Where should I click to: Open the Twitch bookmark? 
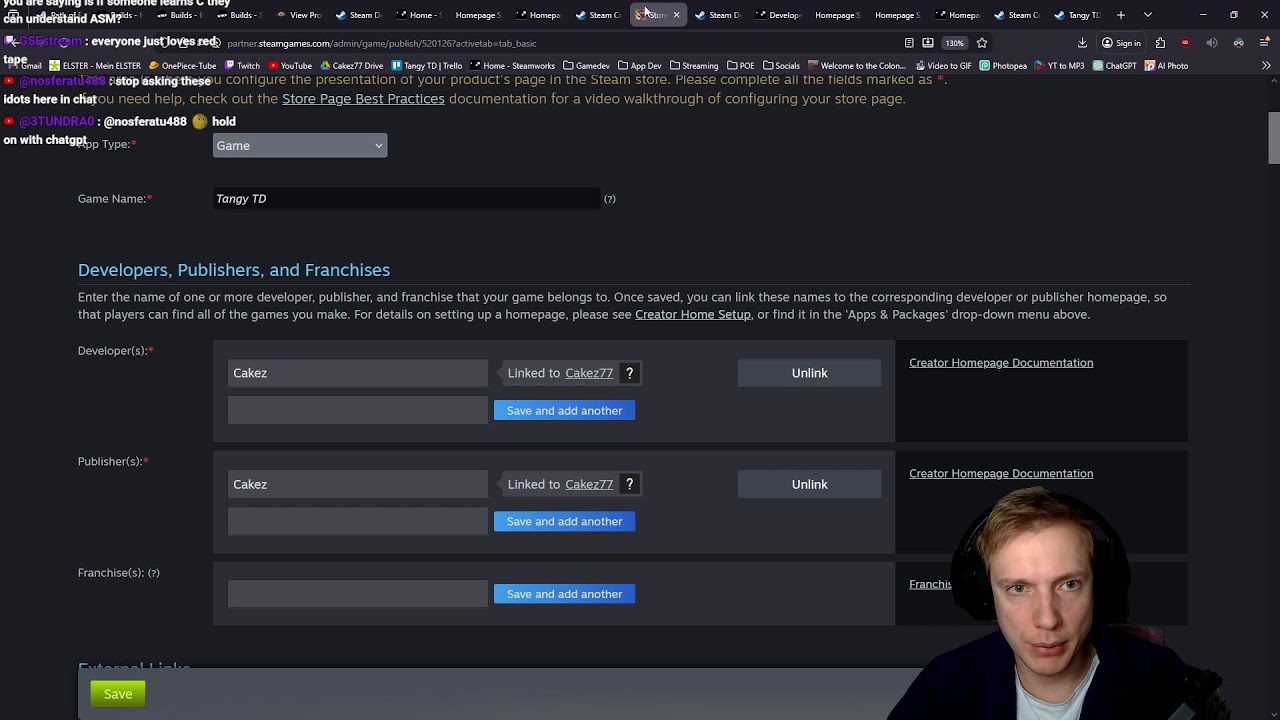tap(242, 66)
